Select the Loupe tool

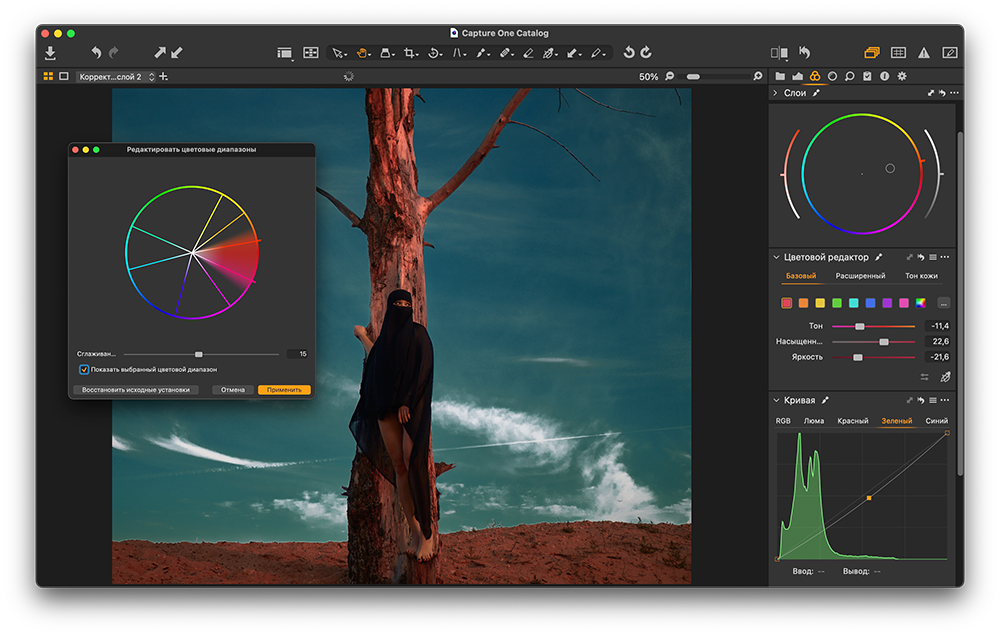click(x=386, y=53)
